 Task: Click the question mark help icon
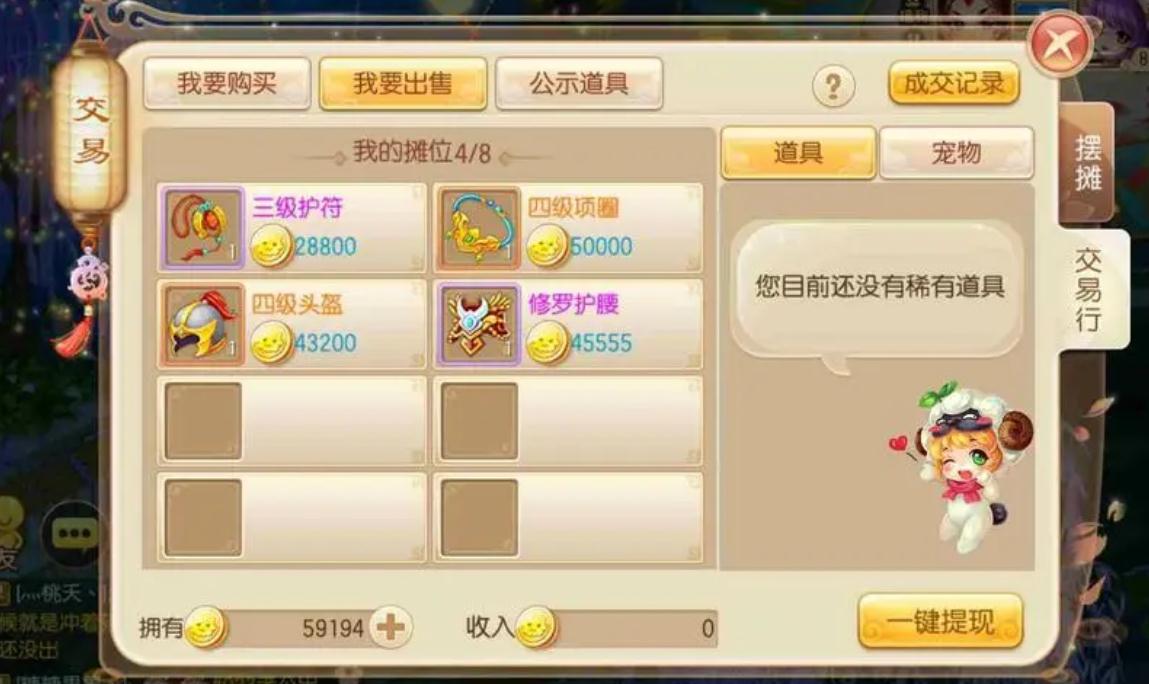pyautogui.click(x=833, y=87)
